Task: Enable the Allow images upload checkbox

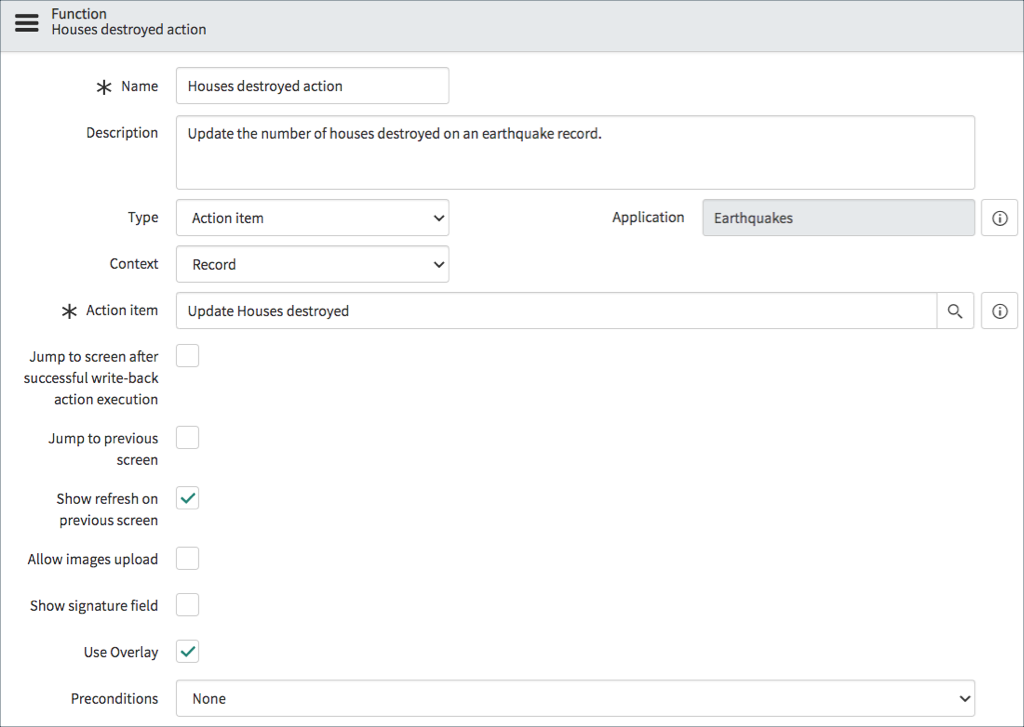Action: click(x=187, y=559)
